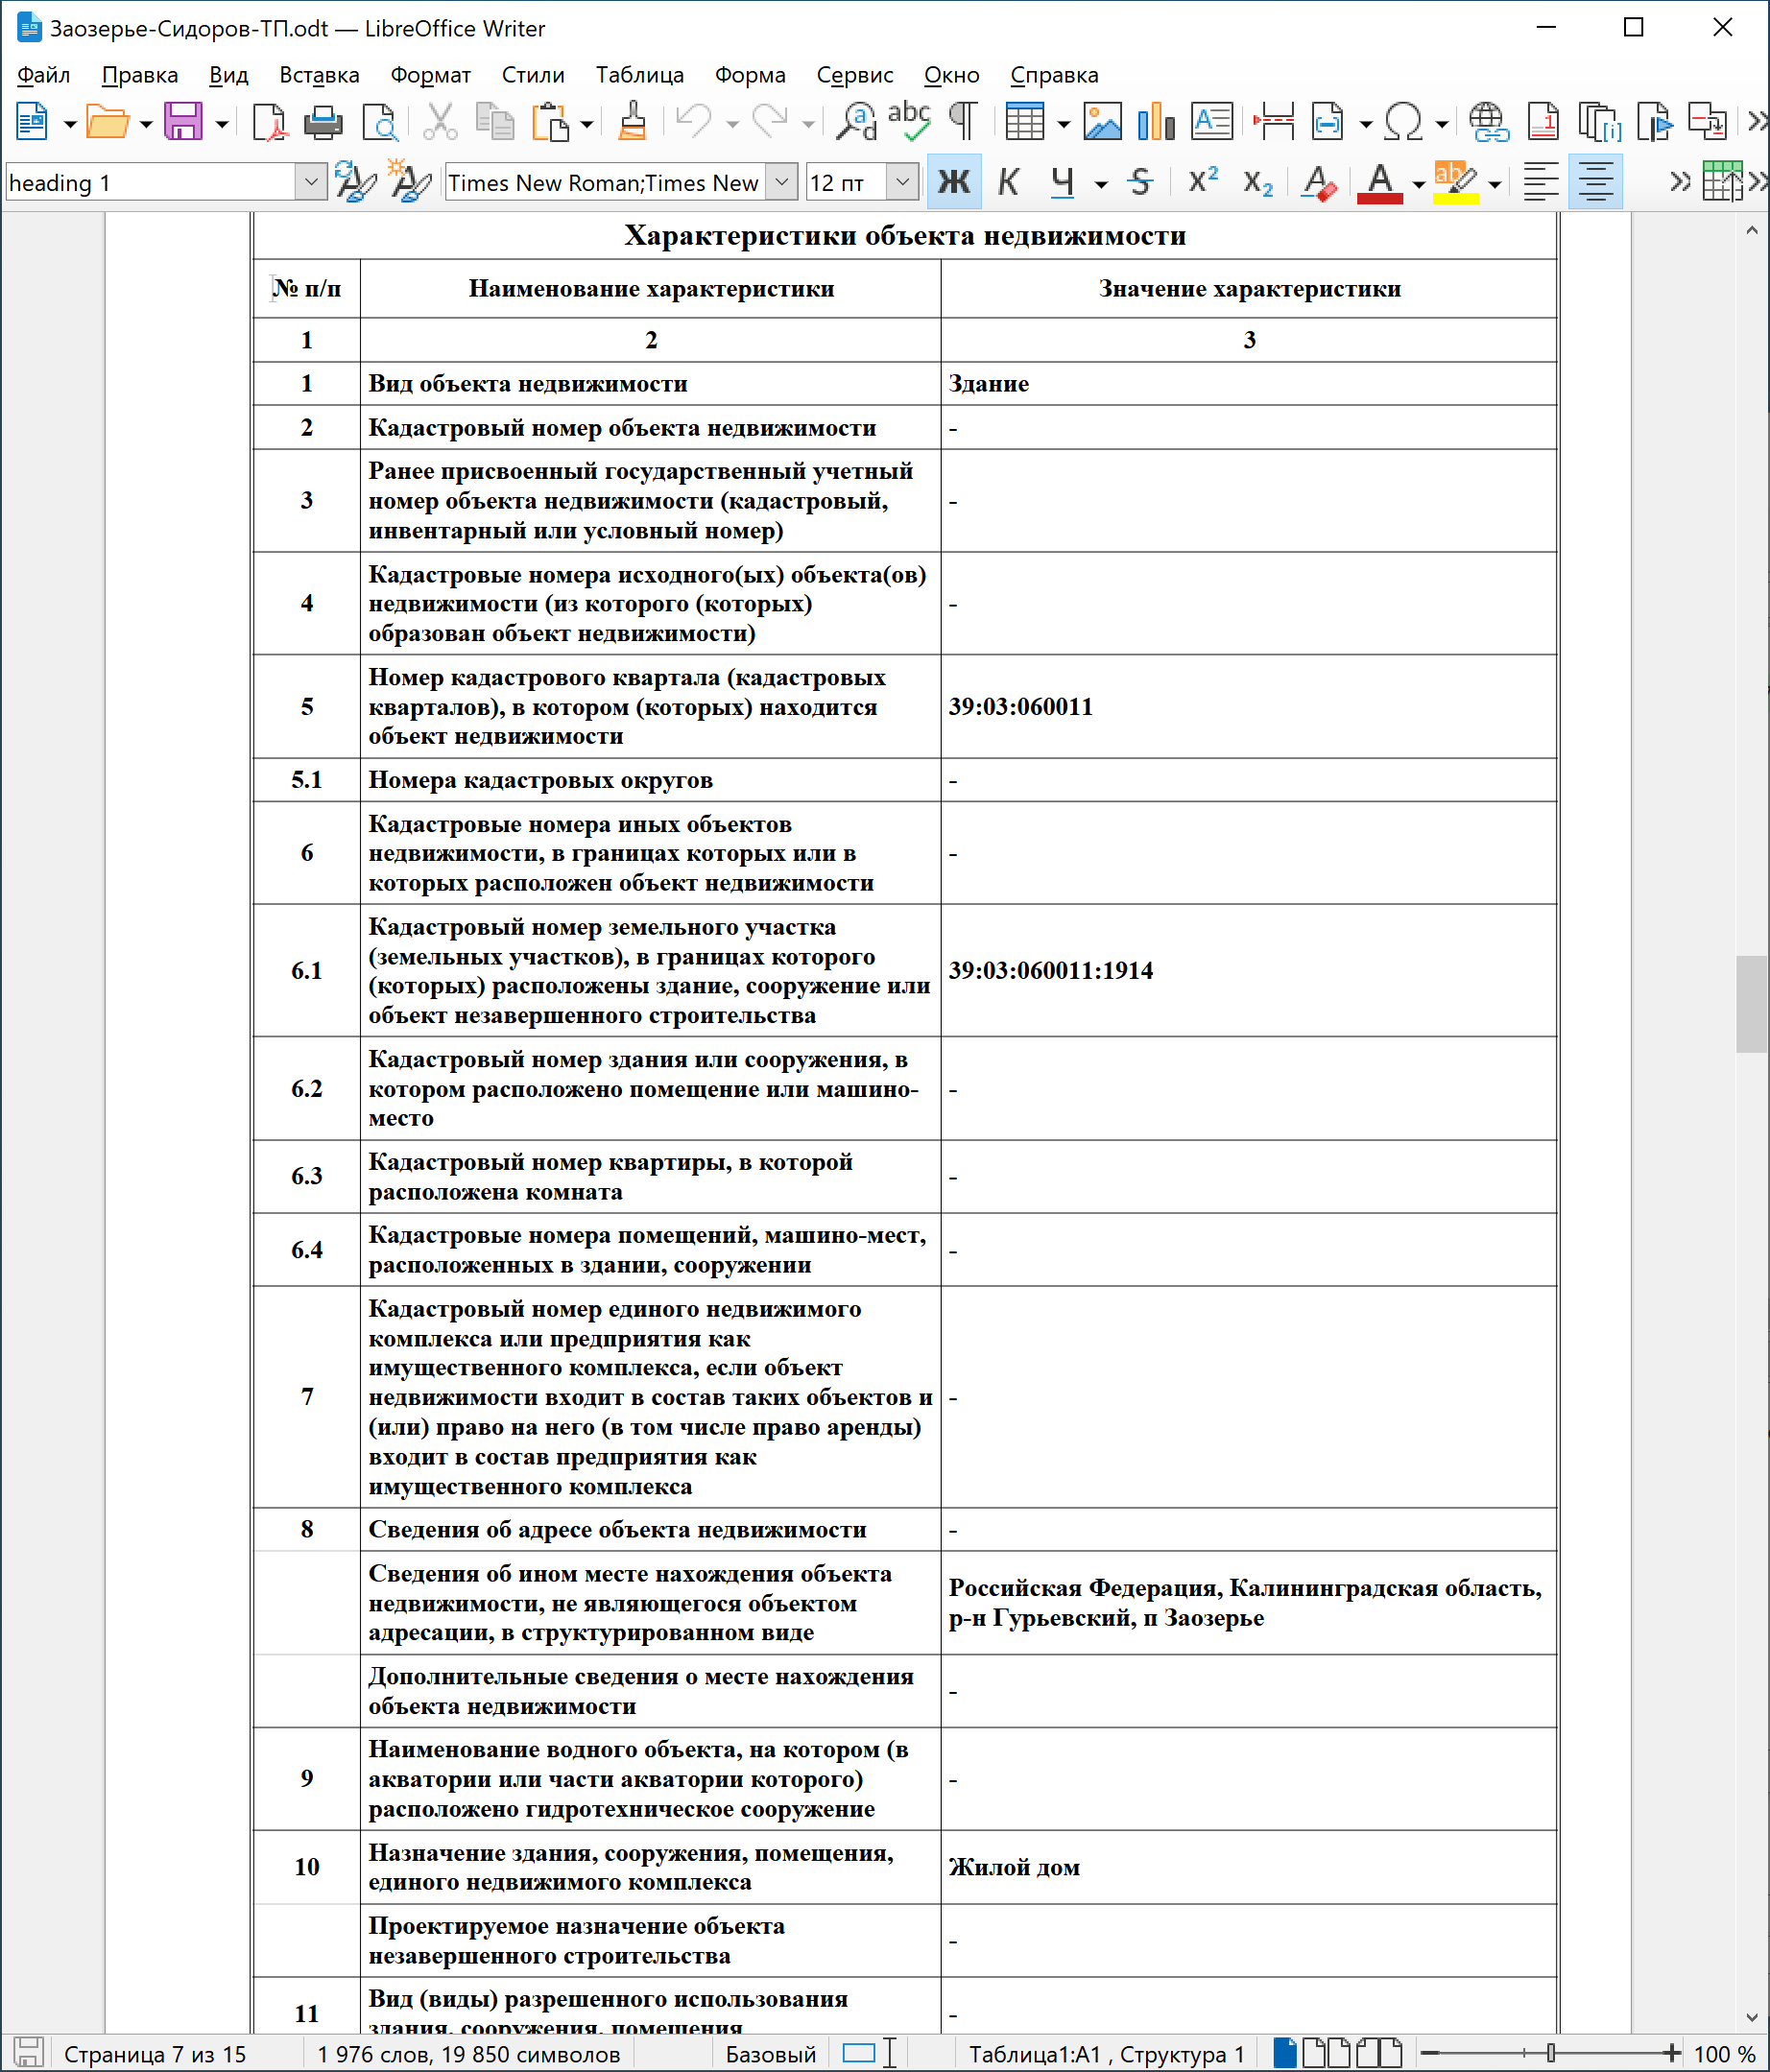
Task: Center text horizontally
Action: pyautogui.click(x=1595, y=182)
